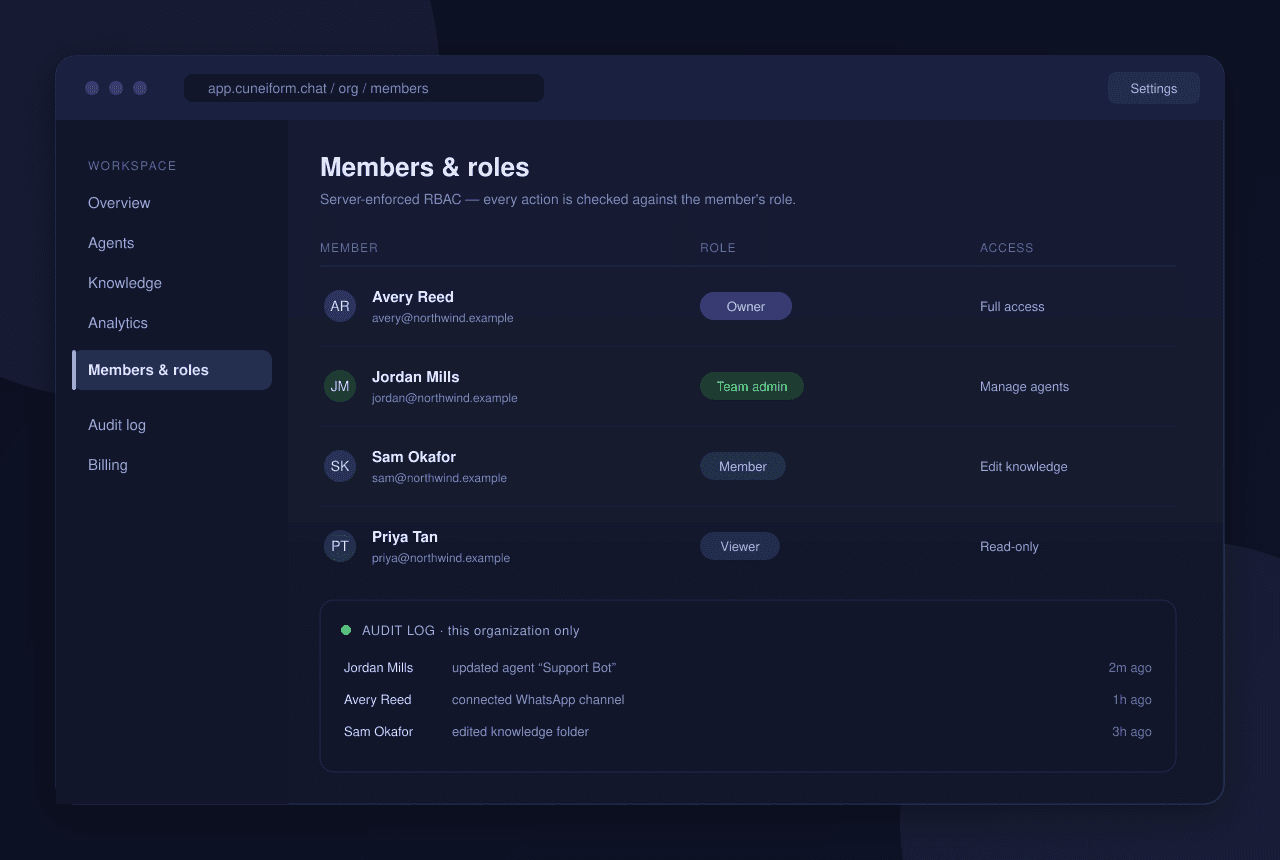The height and width of the screenshot is (860, 1280).
Task: Click the Full access cell
Action: tap(1012, 307)
